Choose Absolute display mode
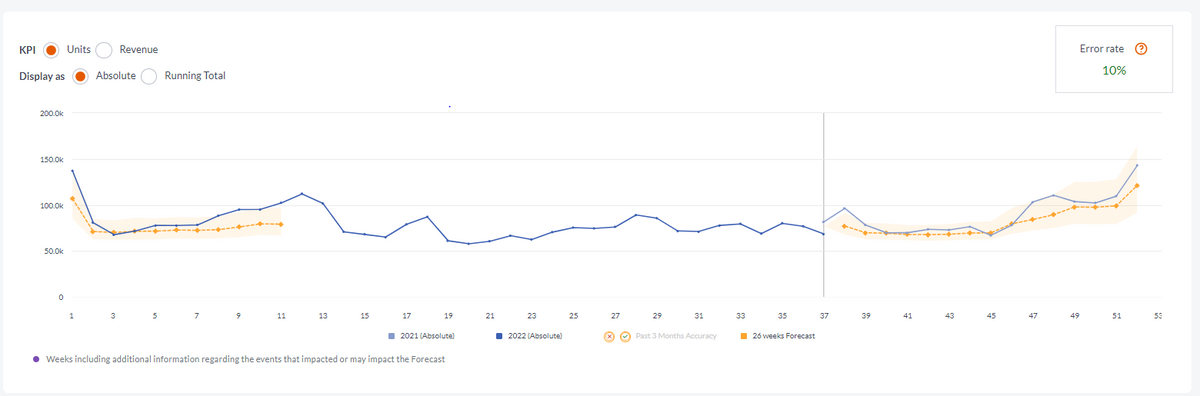 pos(81,76)
